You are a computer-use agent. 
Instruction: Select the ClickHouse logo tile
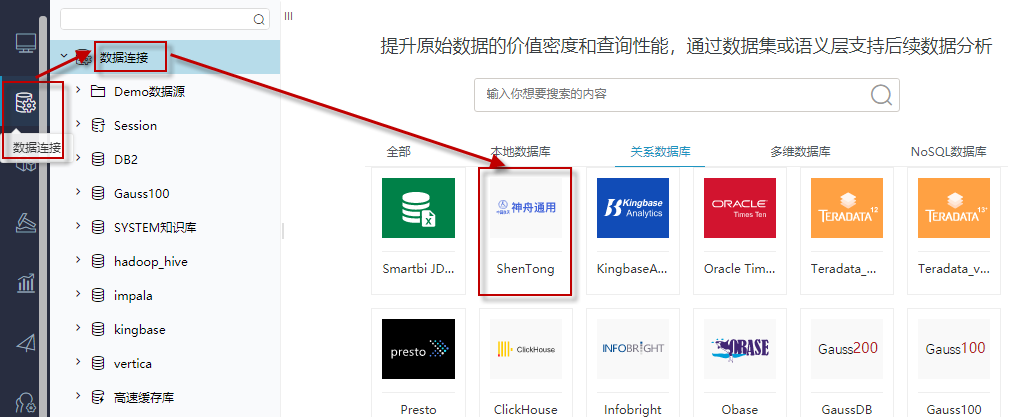[526, 349]
